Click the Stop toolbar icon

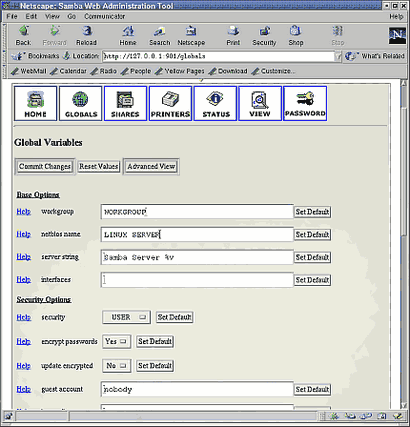coord(337,36)
